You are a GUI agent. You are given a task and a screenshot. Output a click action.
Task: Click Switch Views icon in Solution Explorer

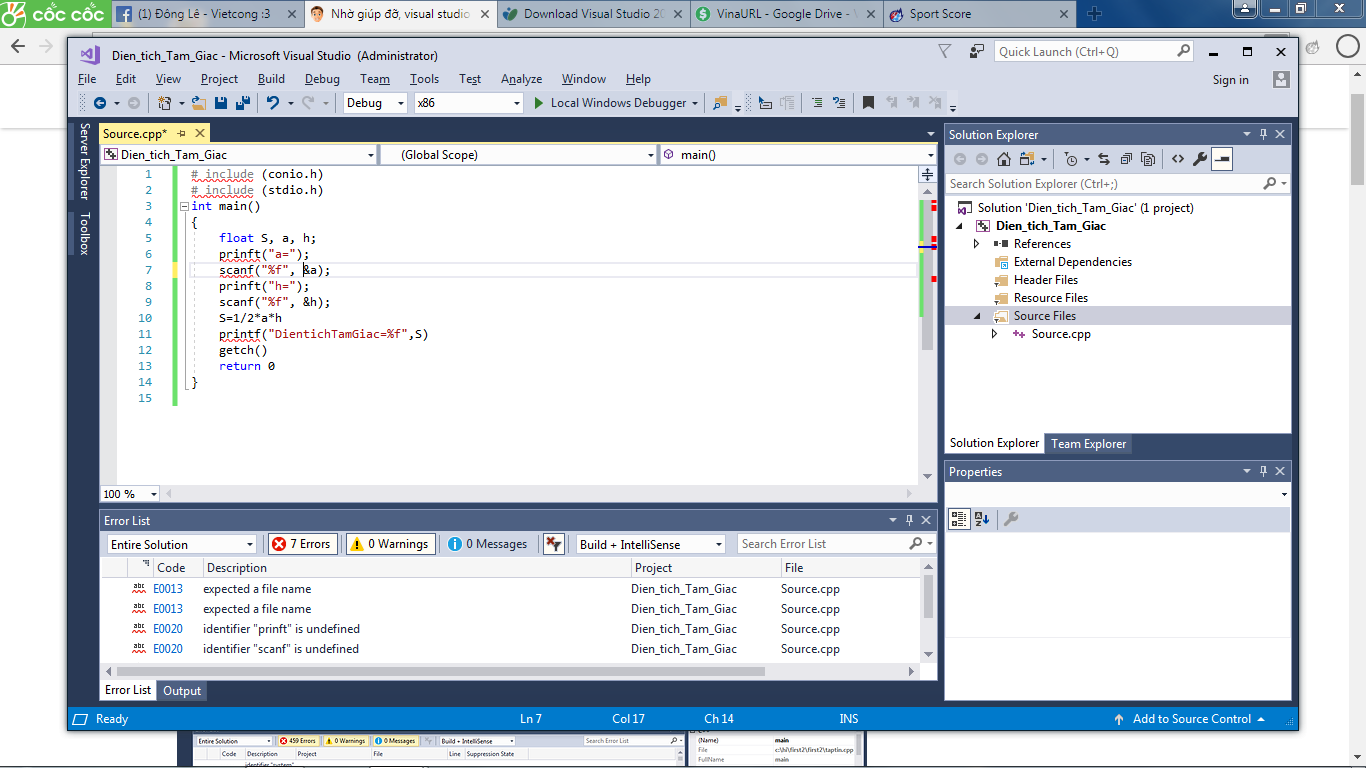pos(1025,159)
